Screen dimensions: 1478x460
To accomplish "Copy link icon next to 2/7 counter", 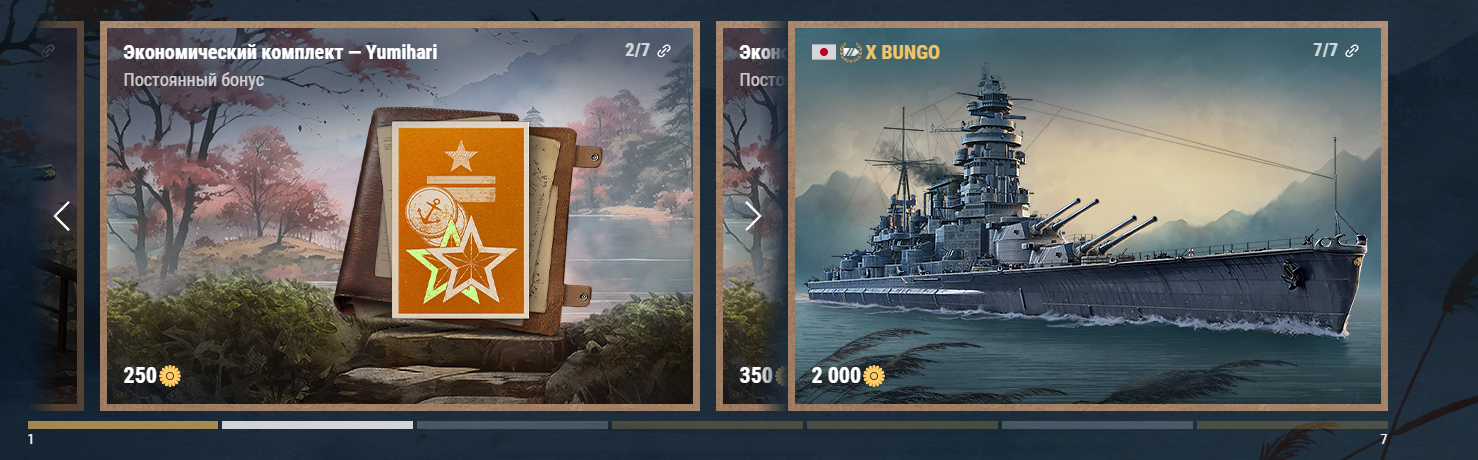I will tap(663, 51).
